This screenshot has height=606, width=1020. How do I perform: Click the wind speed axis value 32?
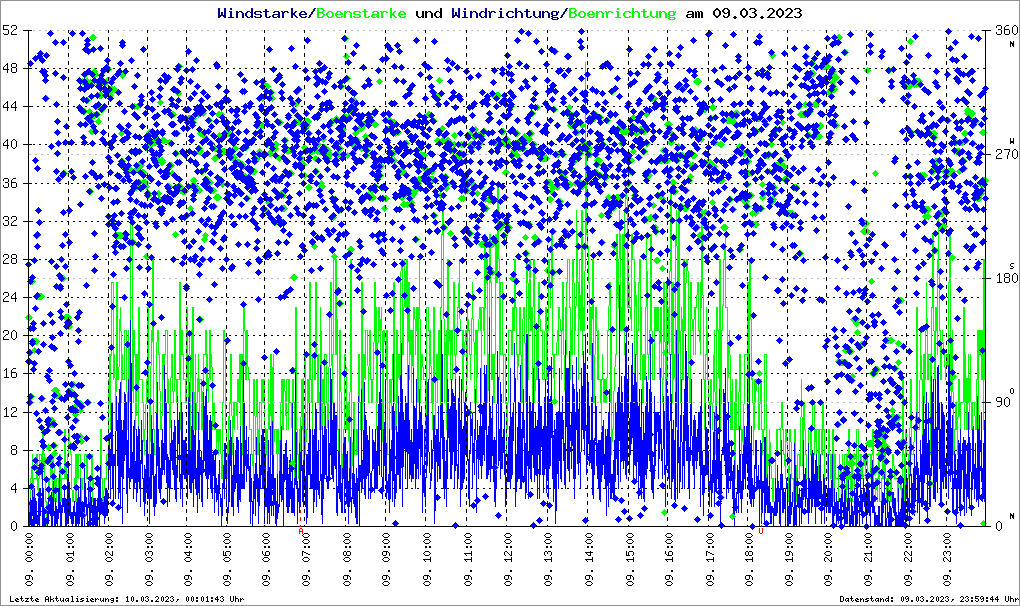(10, 220)
